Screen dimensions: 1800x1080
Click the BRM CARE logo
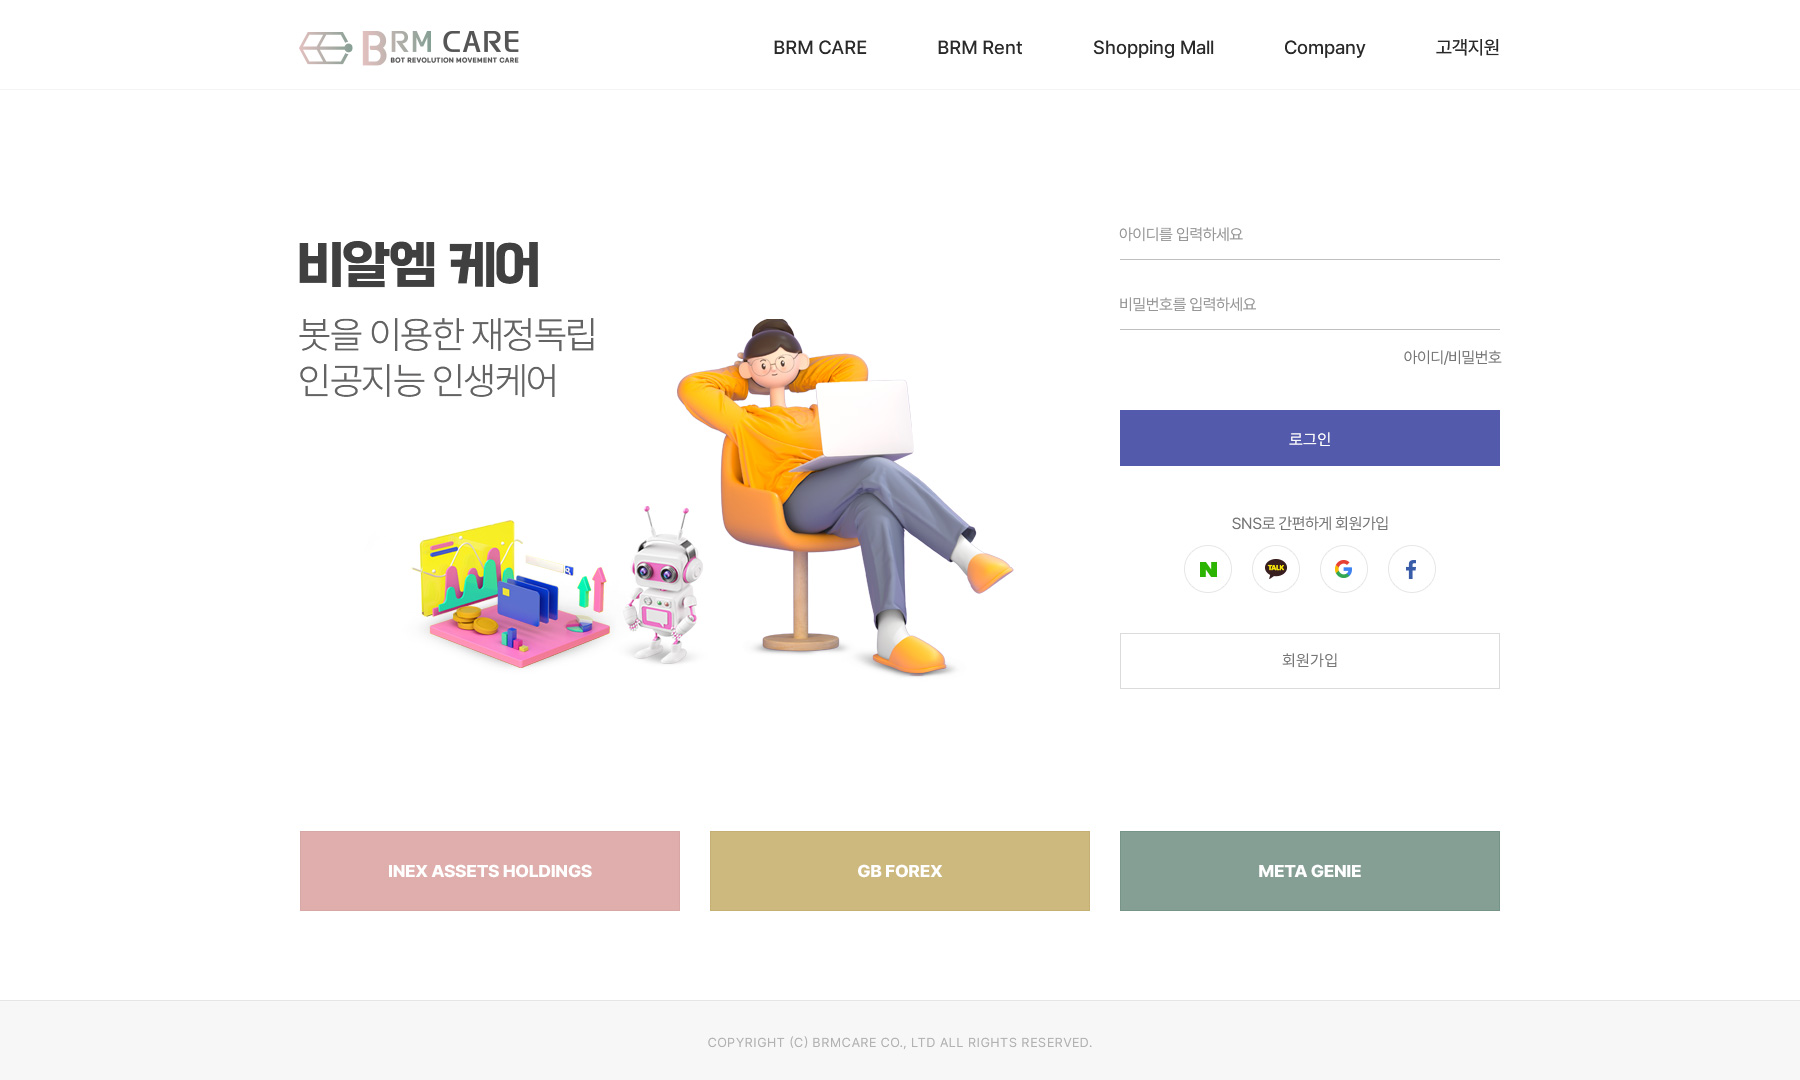tap(409, 47)
